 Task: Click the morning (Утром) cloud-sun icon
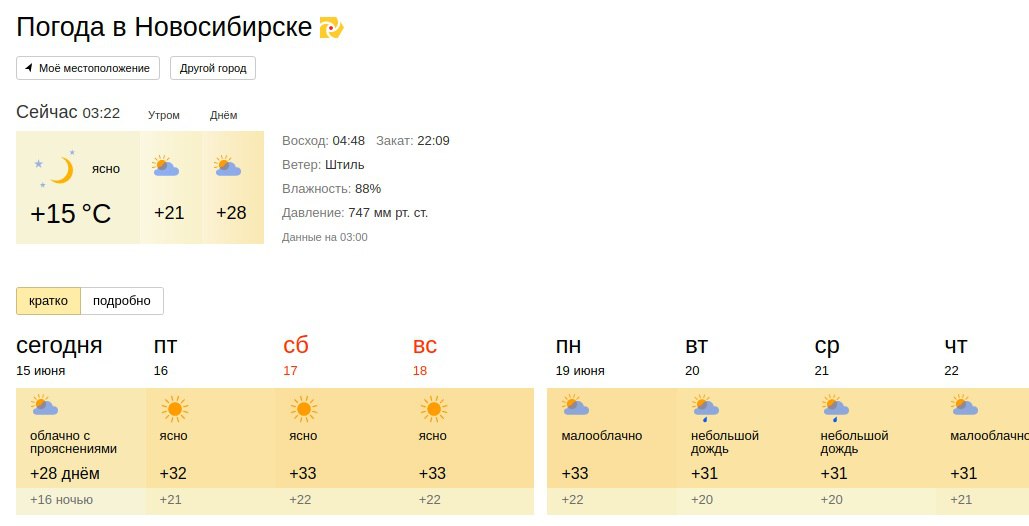[165, 166]
